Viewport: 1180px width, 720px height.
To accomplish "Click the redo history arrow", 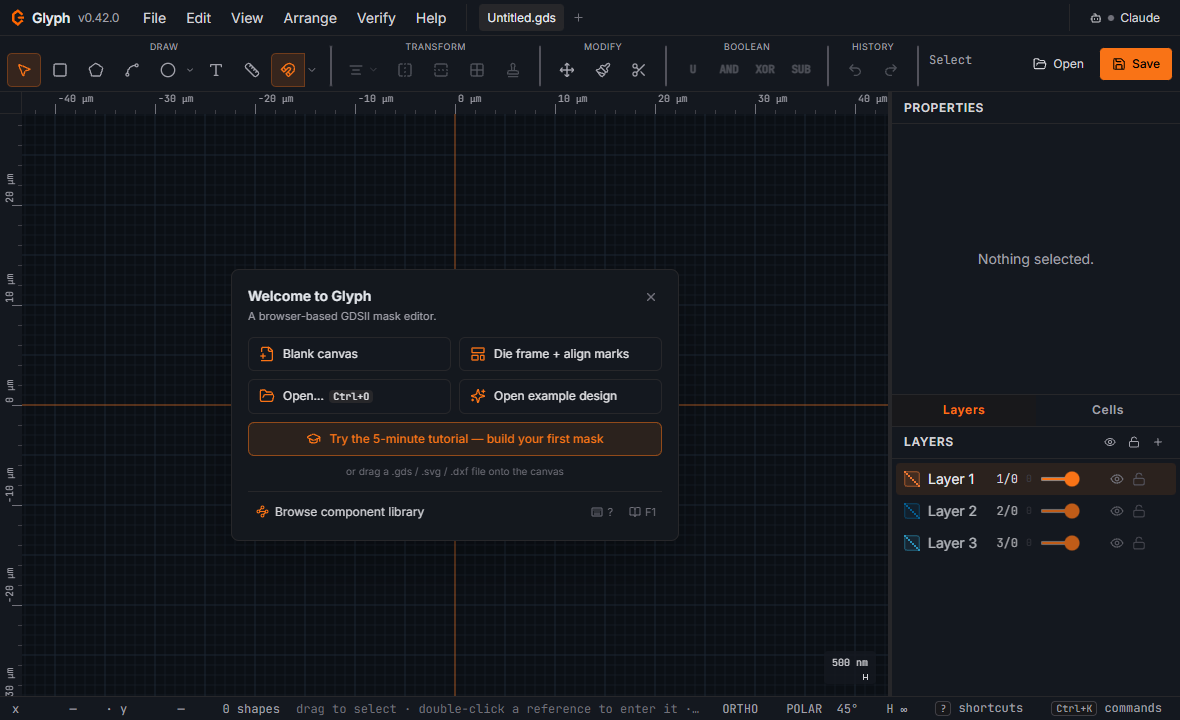I will (x=891, y=70).
